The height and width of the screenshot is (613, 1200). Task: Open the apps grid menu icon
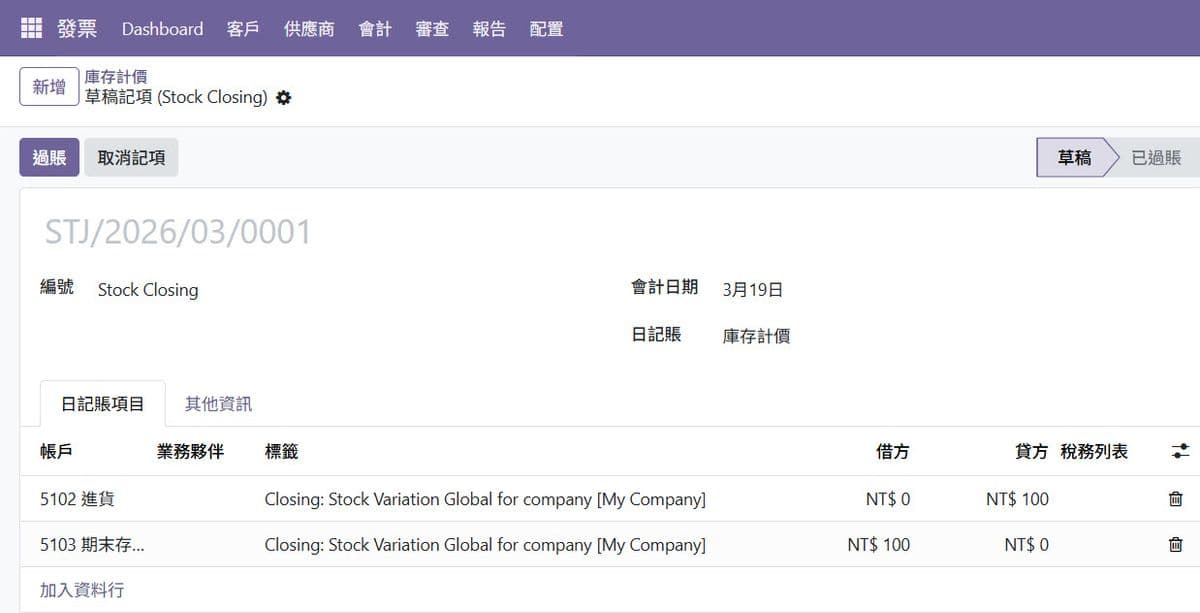point(31,28)
